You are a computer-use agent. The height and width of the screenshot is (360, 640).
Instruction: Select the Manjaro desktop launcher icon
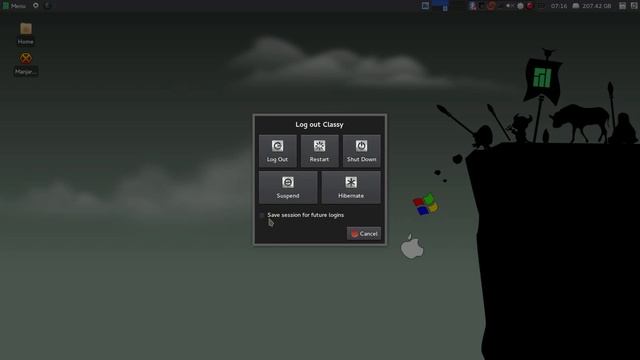(x=26, y=64)
